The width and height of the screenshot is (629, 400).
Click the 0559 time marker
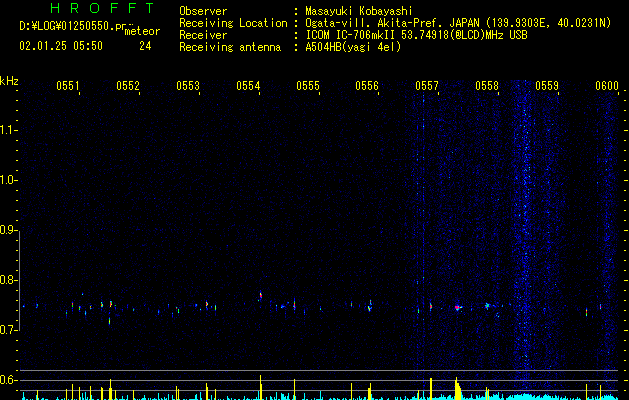pyautogui.click(x=547, y=86)
